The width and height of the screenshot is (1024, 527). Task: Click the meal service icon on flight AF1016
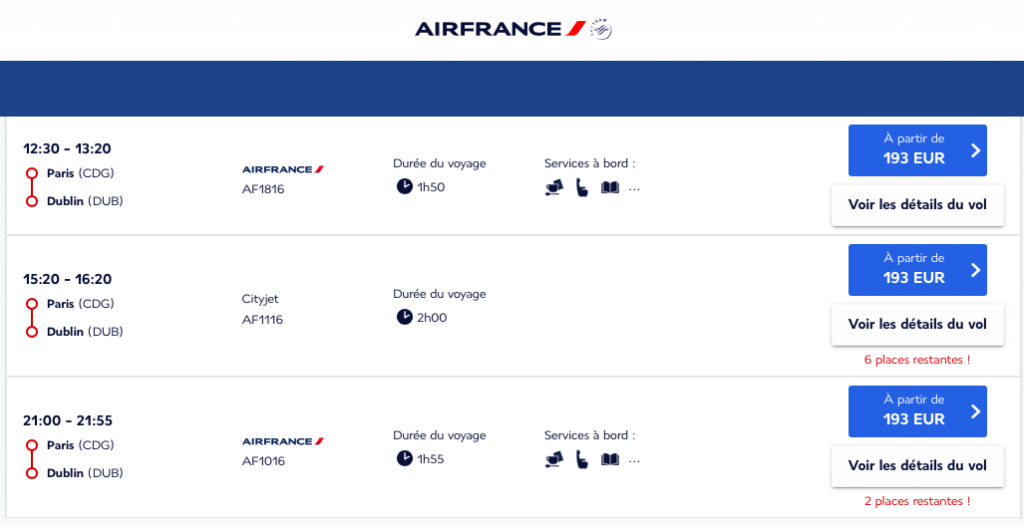pos(553,459)
